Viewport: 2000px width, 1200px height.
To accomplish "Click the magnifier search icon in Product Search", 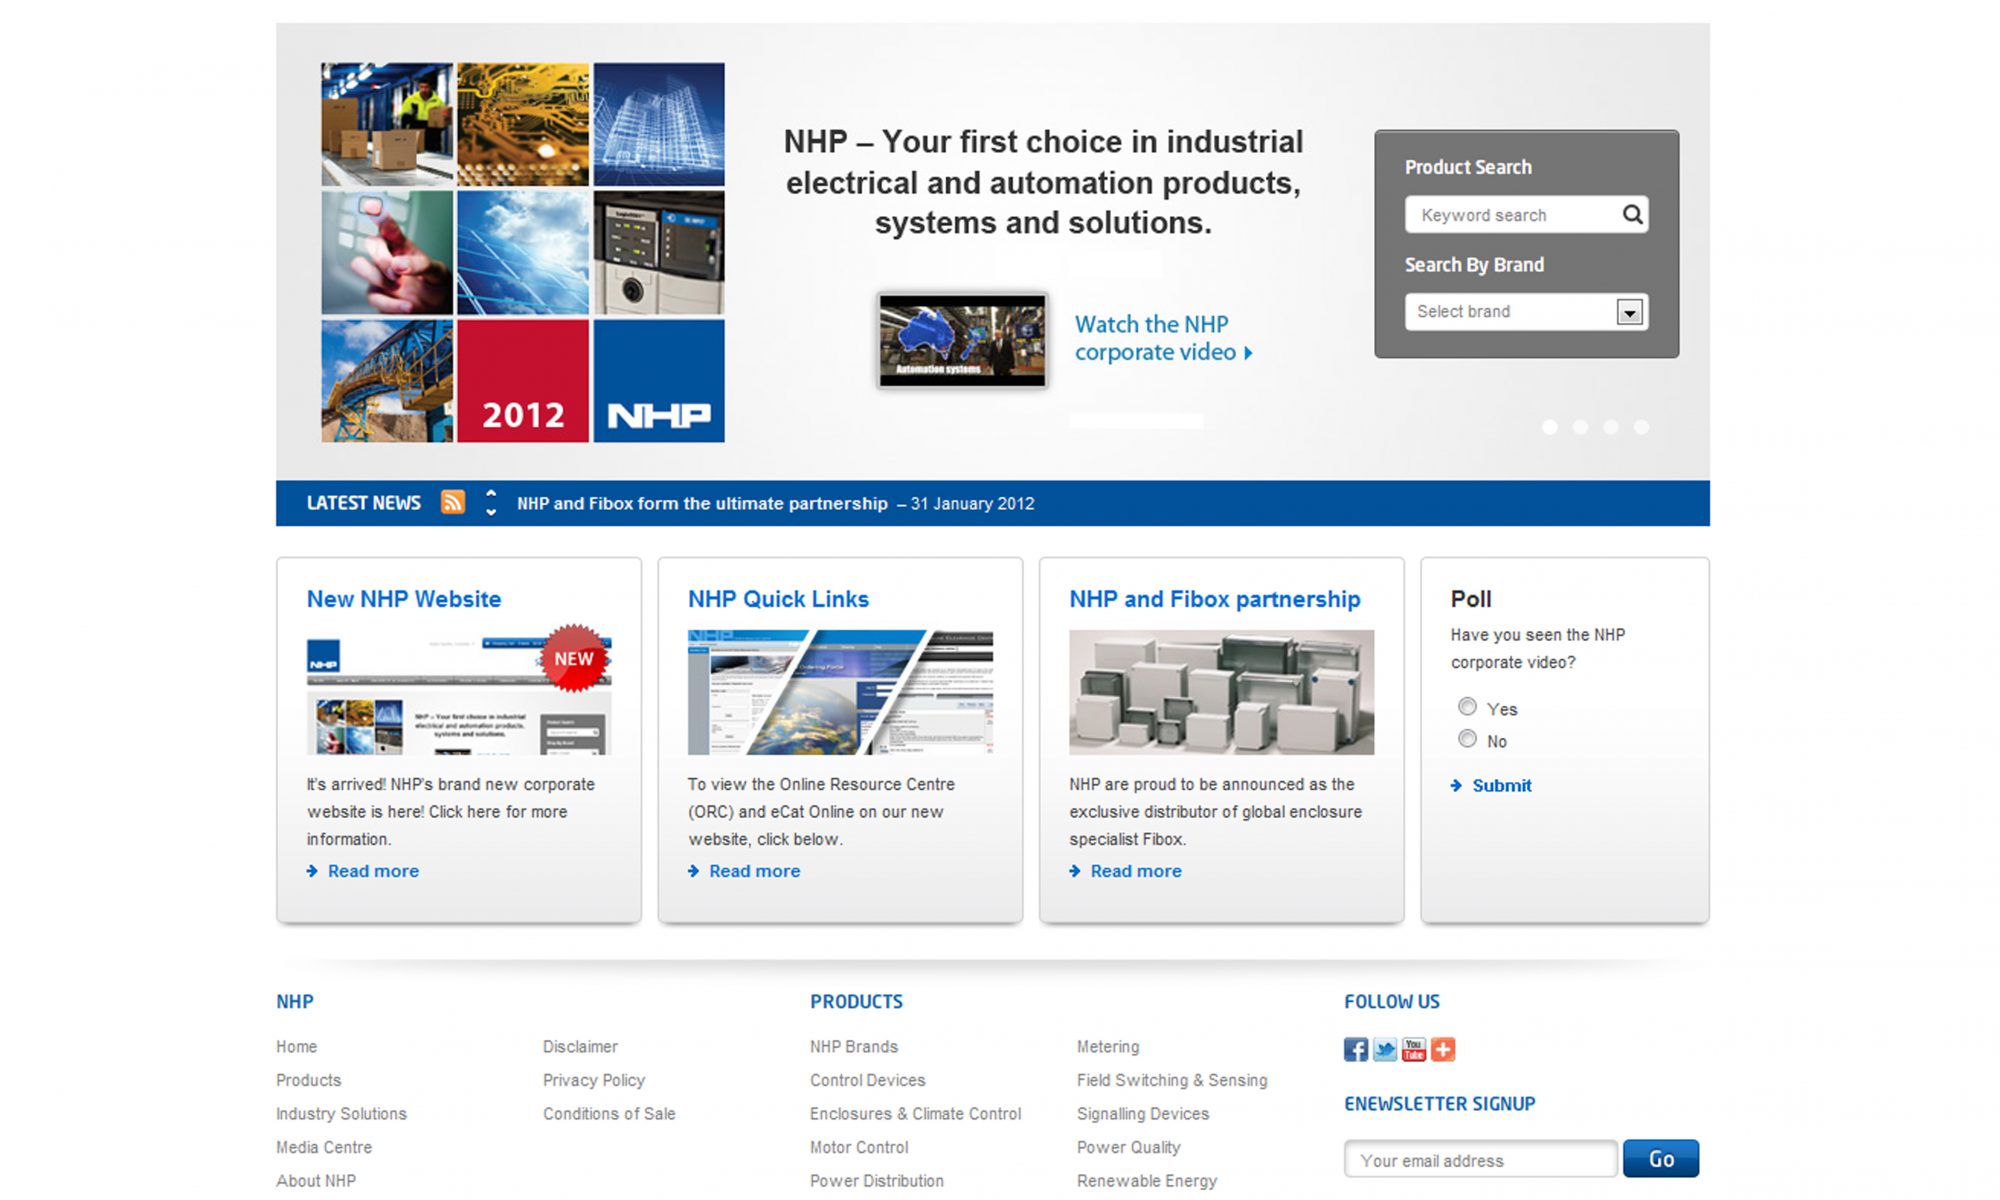I will tap(1632, 214).
